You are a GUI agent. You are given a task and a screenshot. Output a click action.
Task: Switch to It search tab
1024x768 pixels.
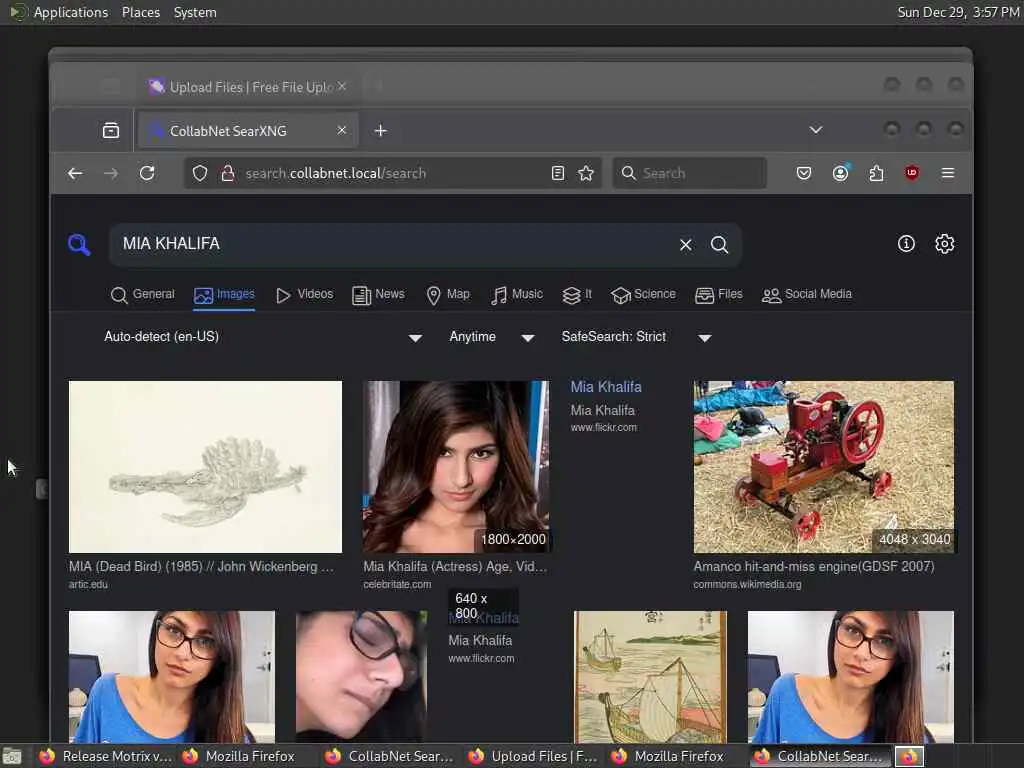(577, 295)
